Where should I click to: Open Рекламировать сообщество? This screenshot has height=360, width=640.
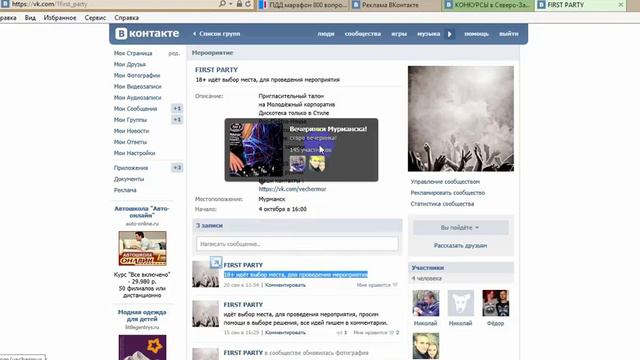point(448,193)
